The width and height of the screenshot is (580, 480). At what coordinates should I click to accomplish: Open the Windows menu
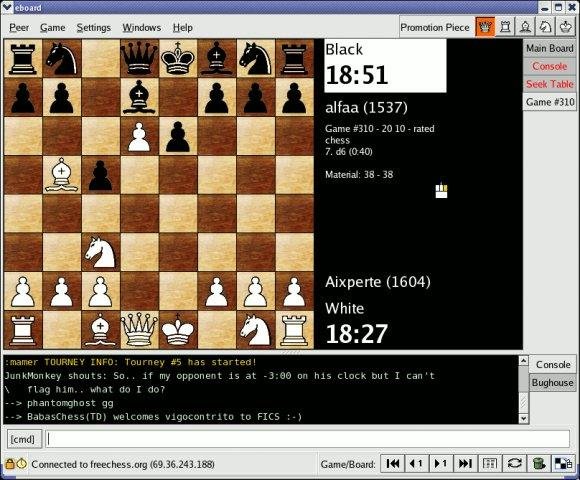pos(142,28)
